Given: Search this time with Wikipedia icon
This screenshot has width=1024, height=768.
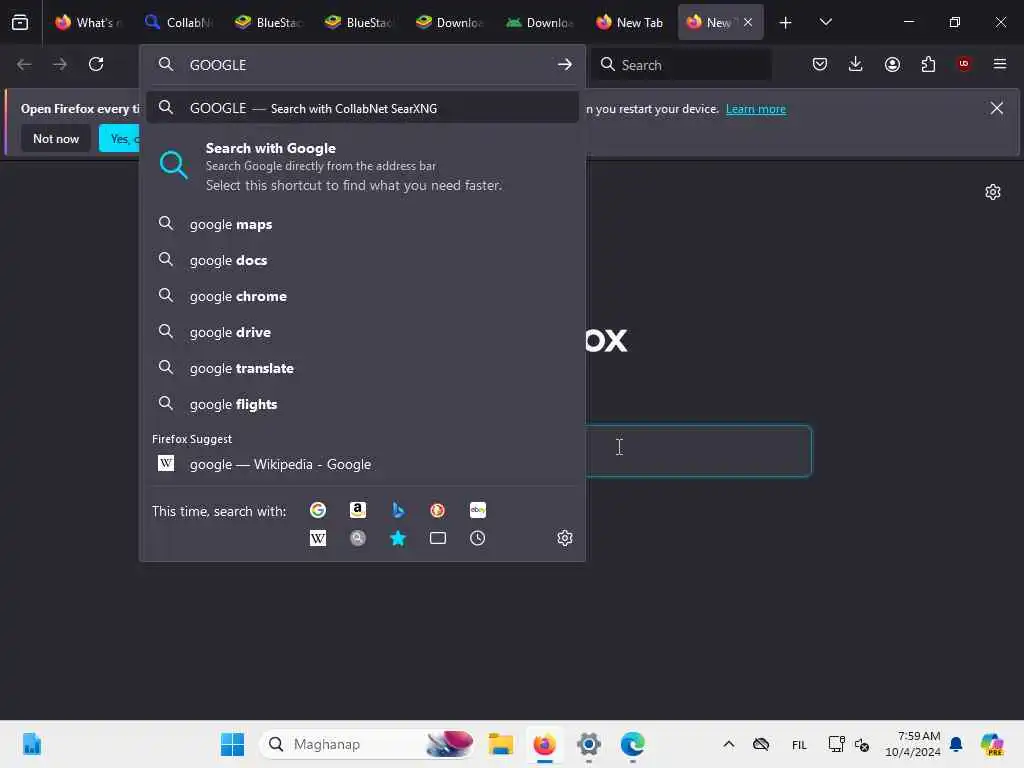Looking at the screenshot, I should coord(318,538).
